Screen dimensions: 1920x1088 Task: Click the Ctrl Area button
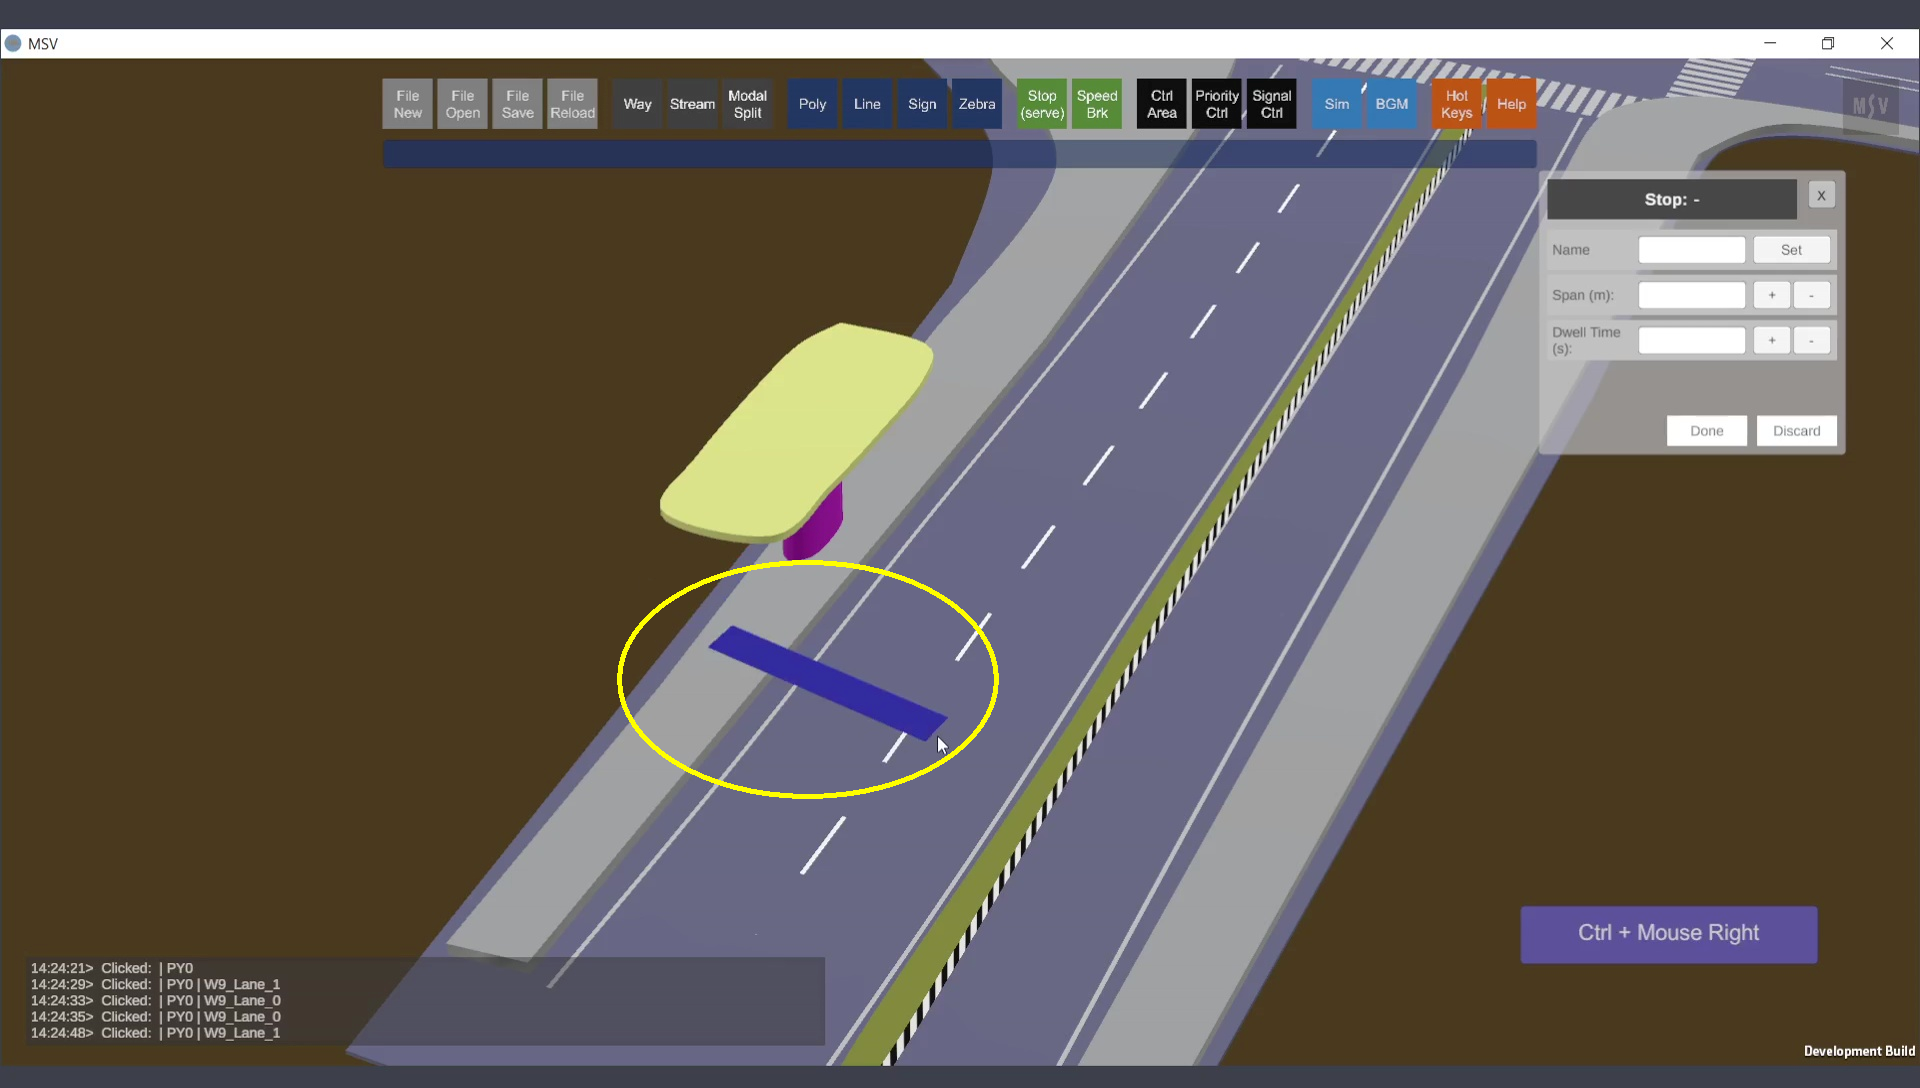(x=1161, y=104)
